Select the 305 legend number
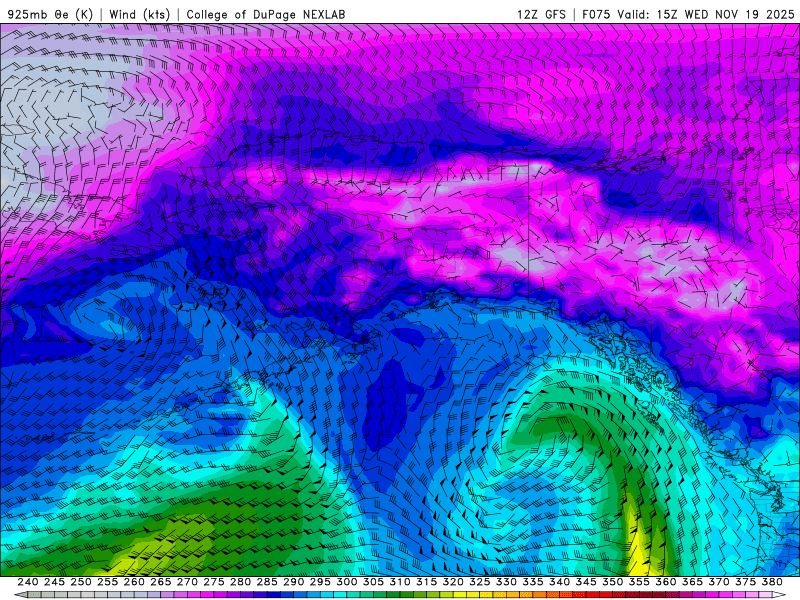 (373, 582)
